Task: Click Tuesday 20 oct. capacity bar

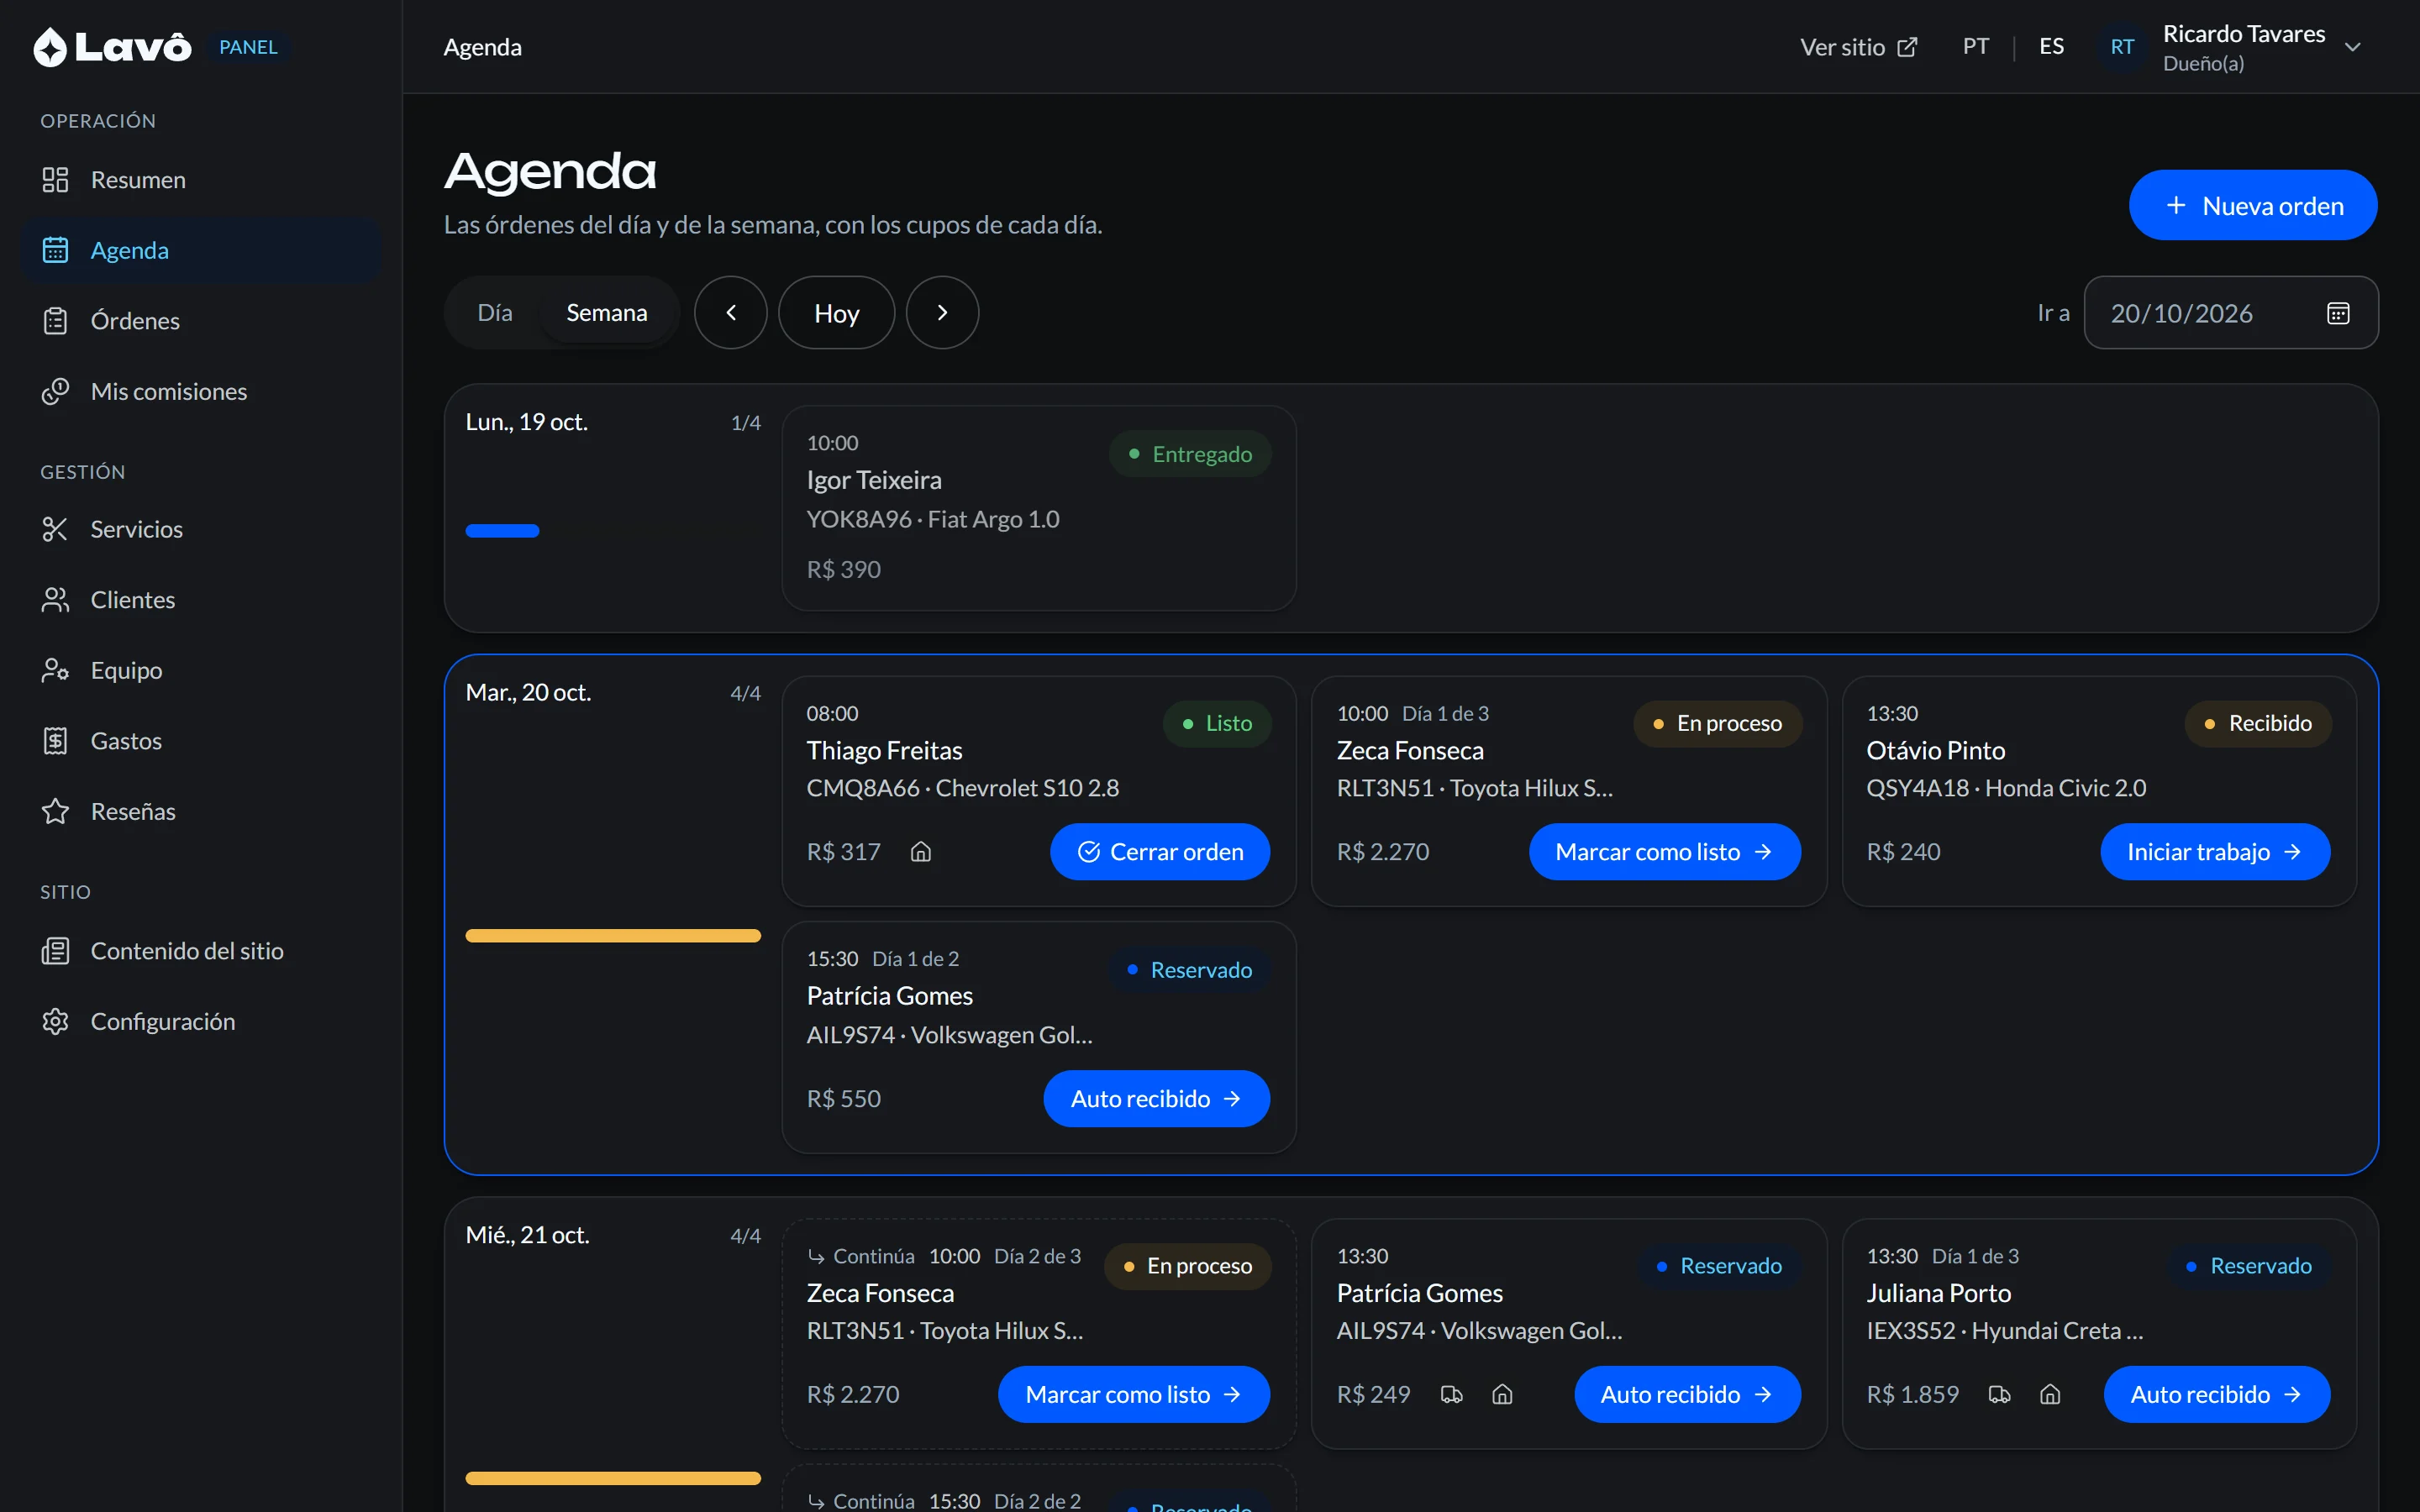Action: pos(613,936)
